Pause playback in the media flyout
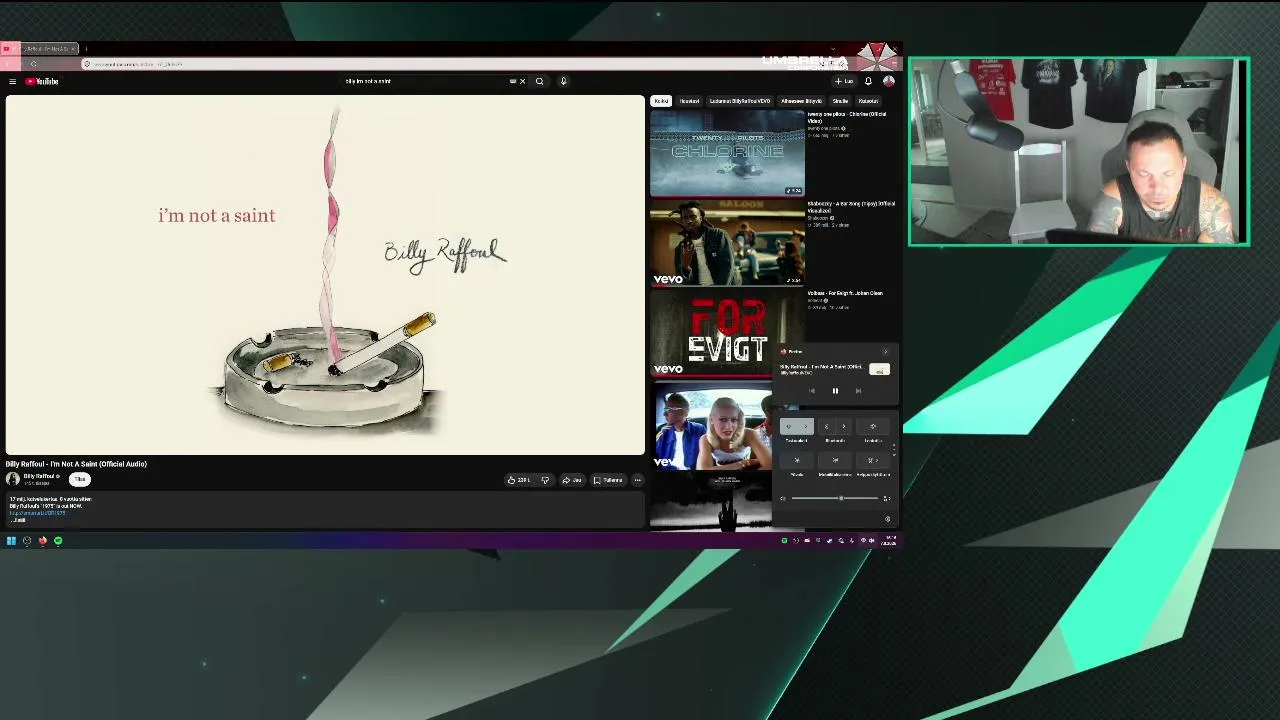Viewport: 1280px width, 720px height. [835, 391]
